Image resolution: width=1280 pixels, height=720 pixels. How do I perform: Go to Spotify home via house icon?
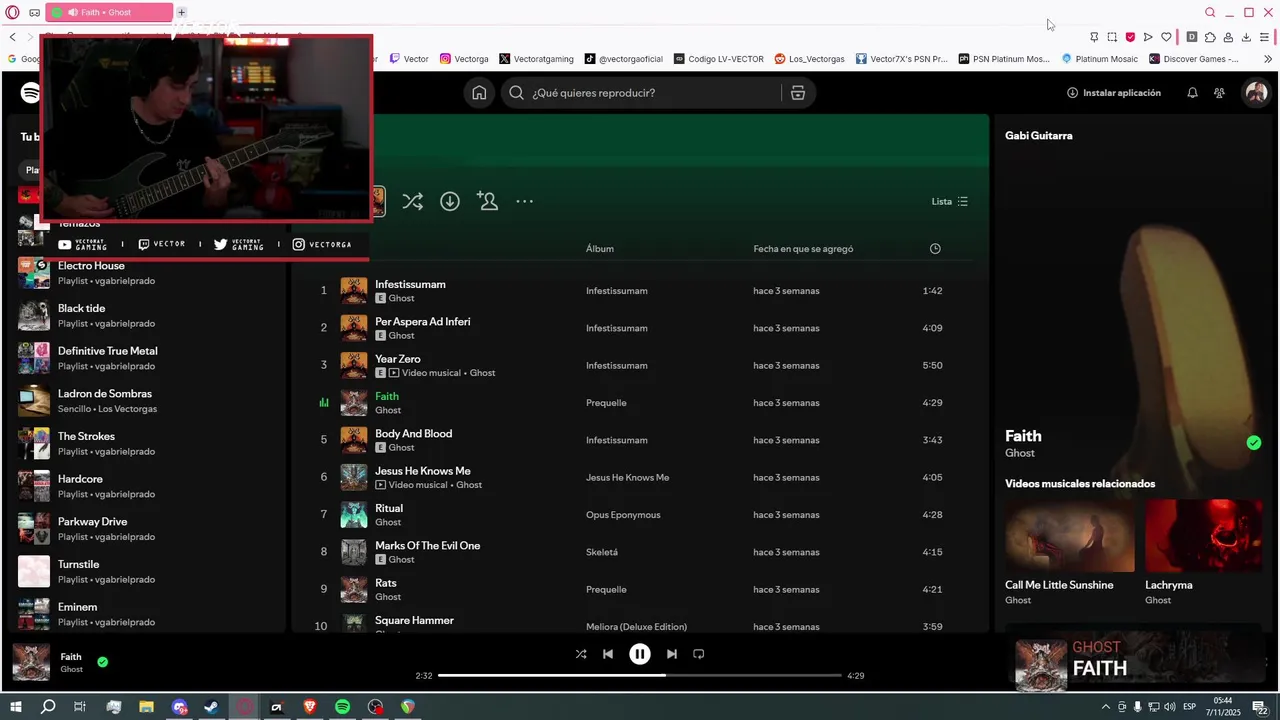point(479,93)
